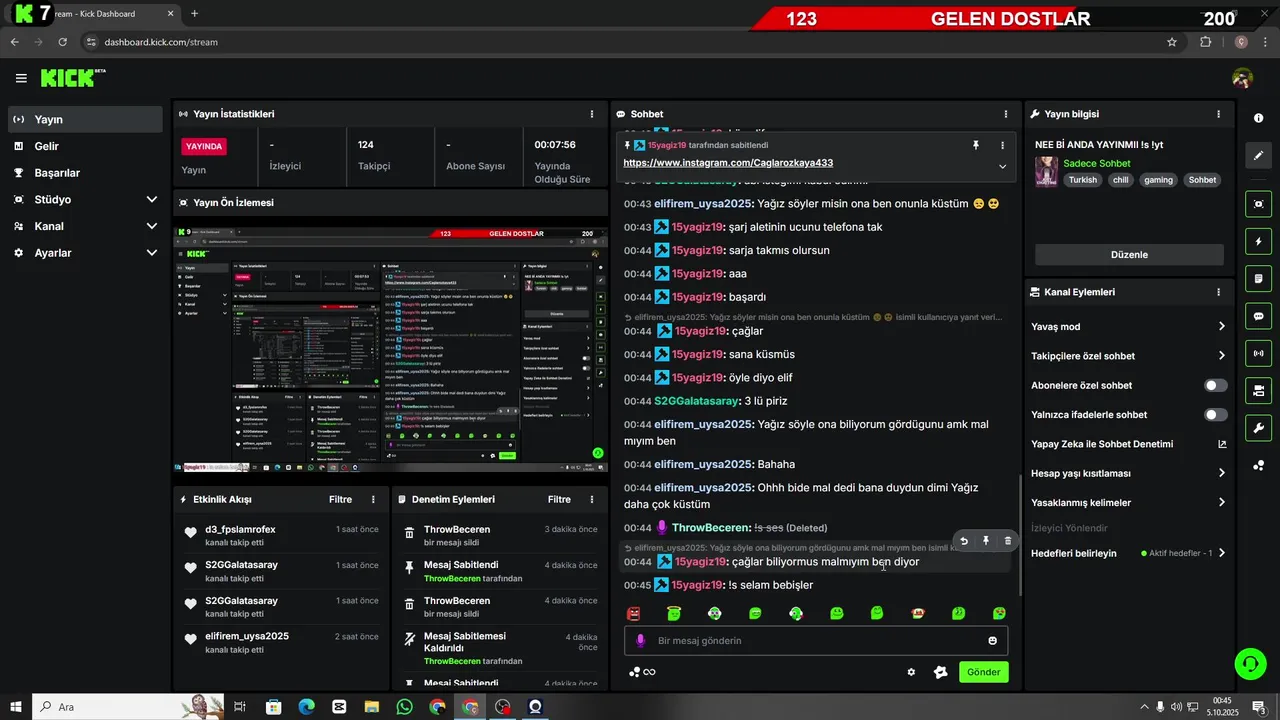Click Filtre in Denetim Eylemleri panel

(559, 499)
